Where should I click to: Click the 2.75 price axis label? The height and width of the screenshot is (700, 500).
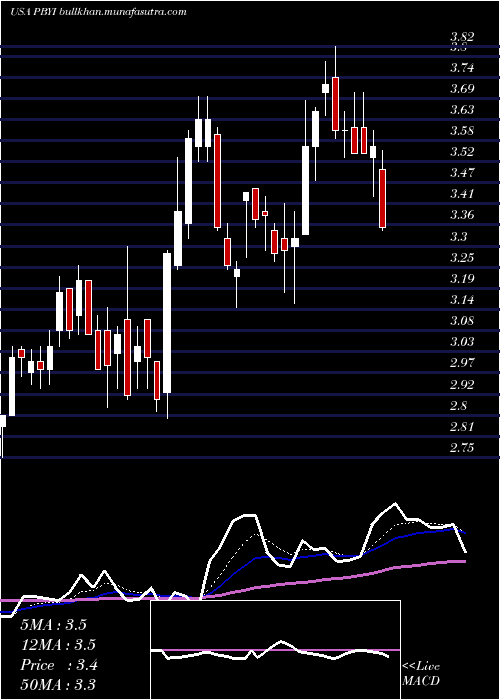coord(462,448)
